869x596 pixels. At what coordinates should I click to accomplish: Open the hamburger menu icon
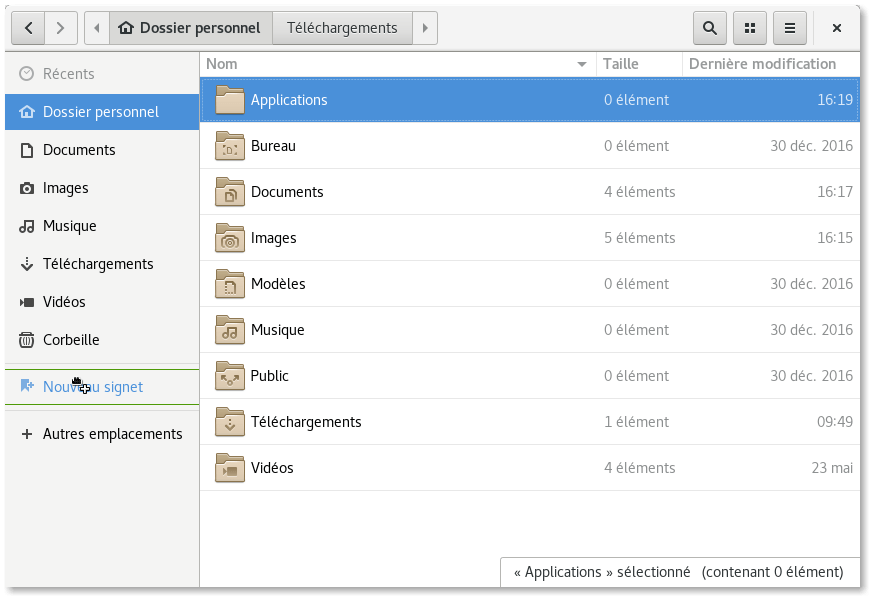pos(790,28)
